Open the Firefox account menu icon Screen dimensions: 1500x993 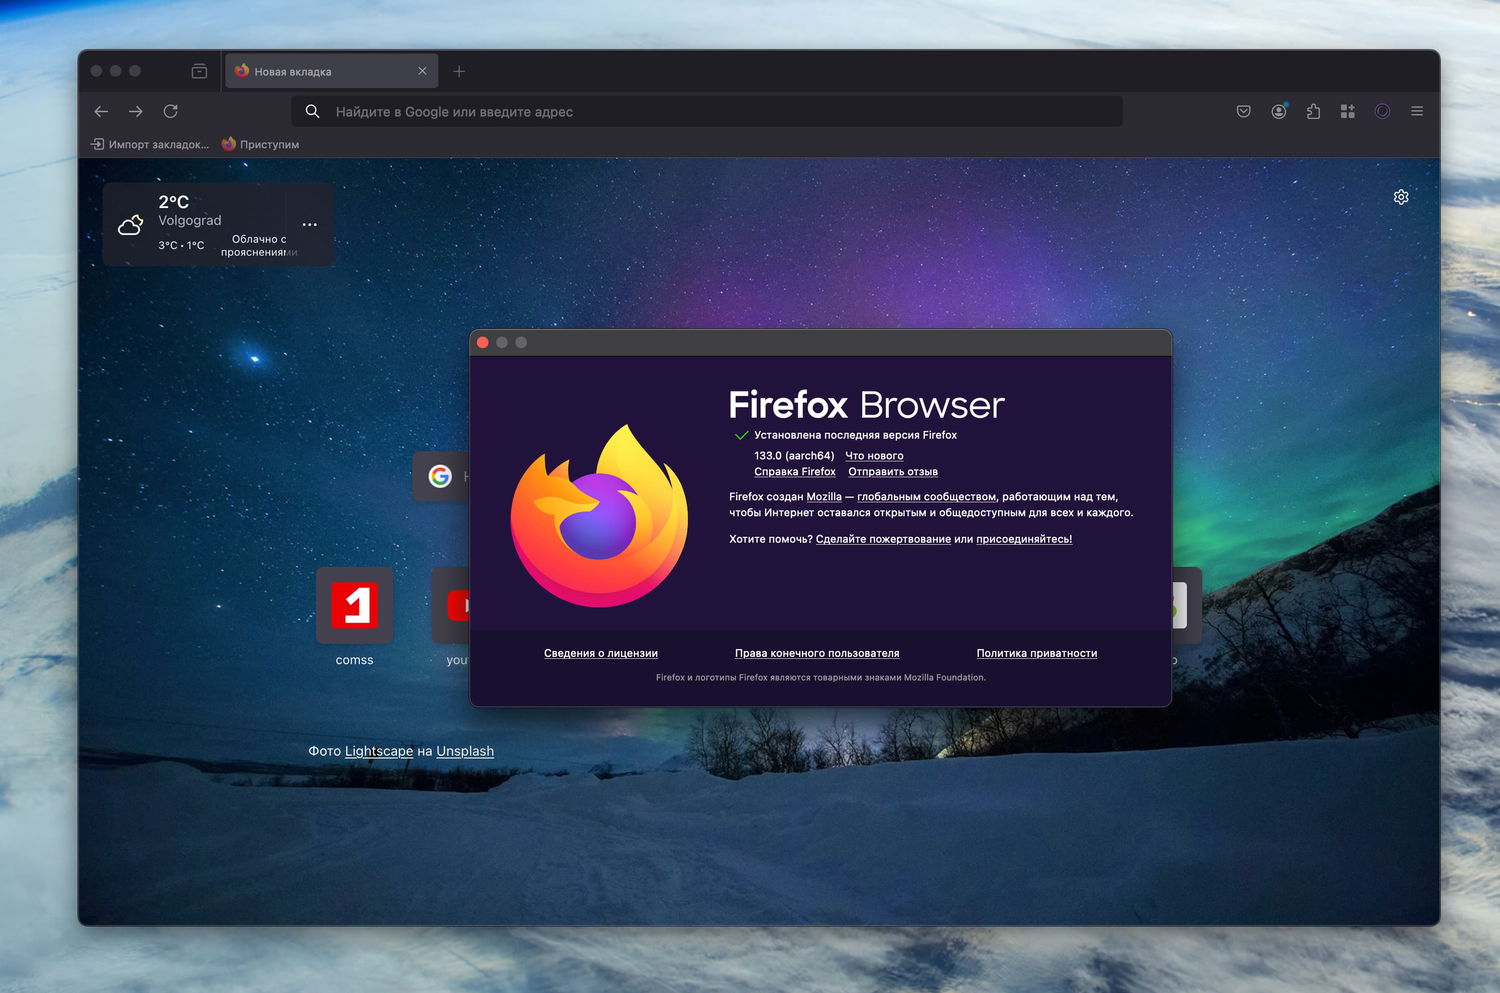pyautogui.click(x=1279, y=111)
